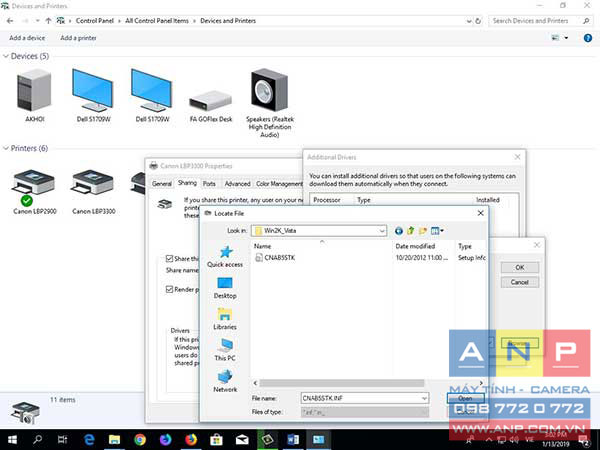Click Cancel in the install dialog
Viewport: 600px width, 450px height.
[520, 282]
